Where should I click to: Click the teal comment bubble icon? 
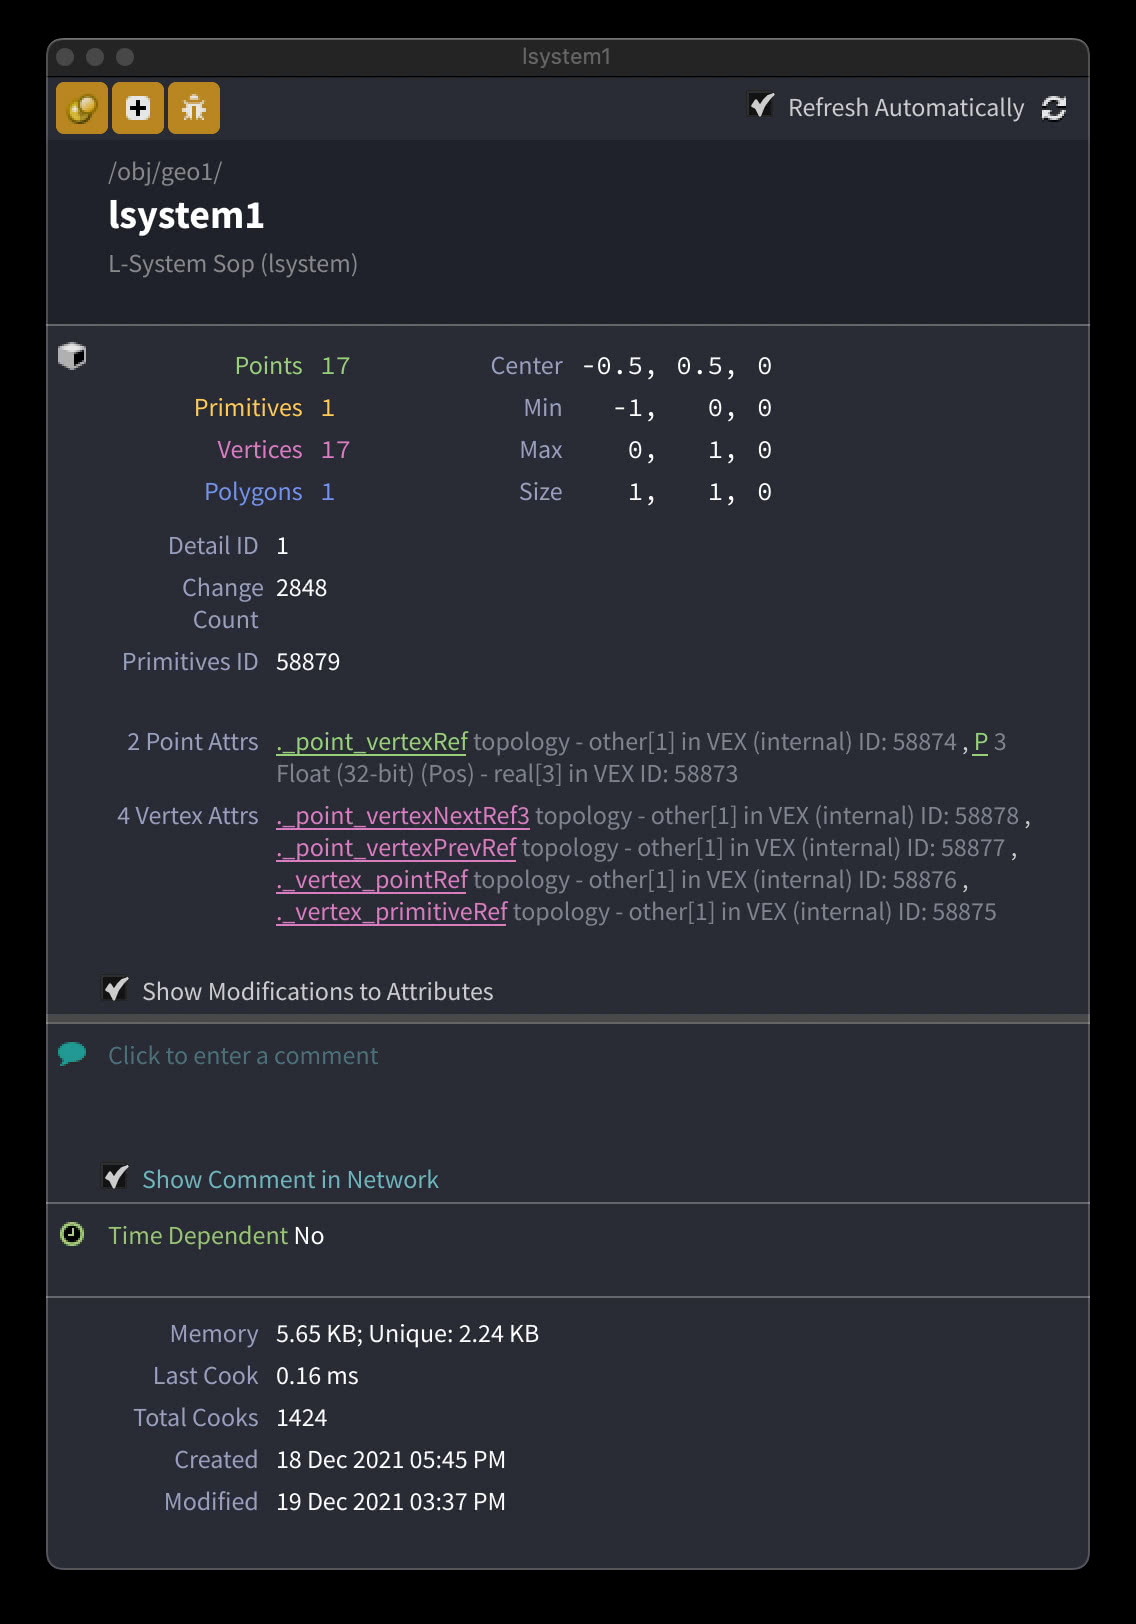72,1054
